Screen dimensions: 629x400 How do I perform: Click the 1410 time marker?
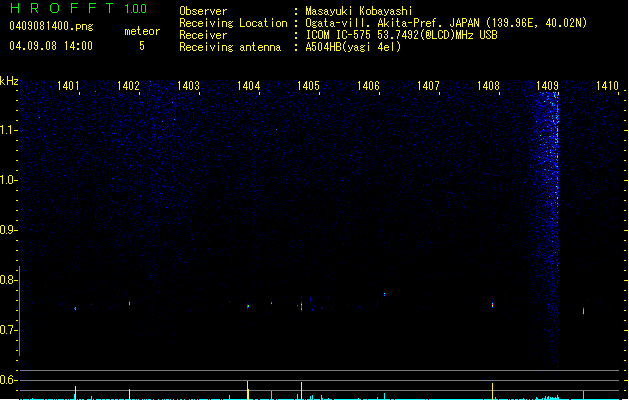[x=607, y=85]
